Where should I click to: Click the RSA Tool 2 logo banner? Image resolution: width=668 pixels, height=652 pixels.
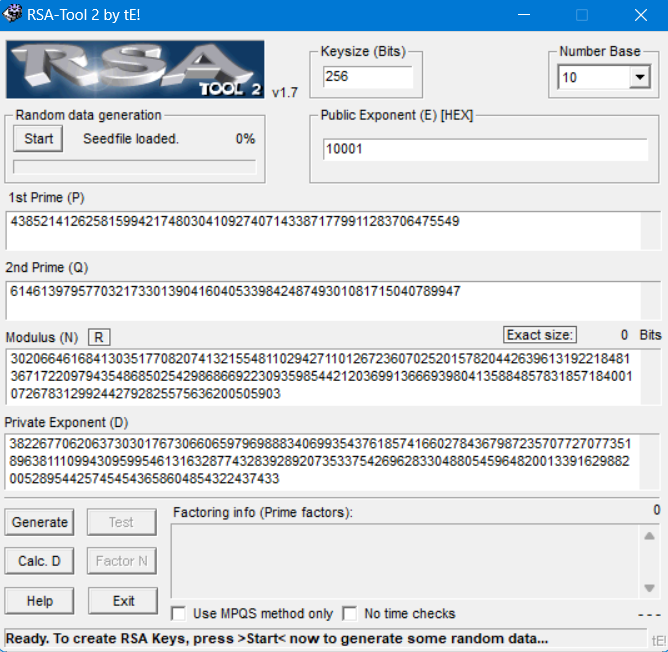coord(135,70)
